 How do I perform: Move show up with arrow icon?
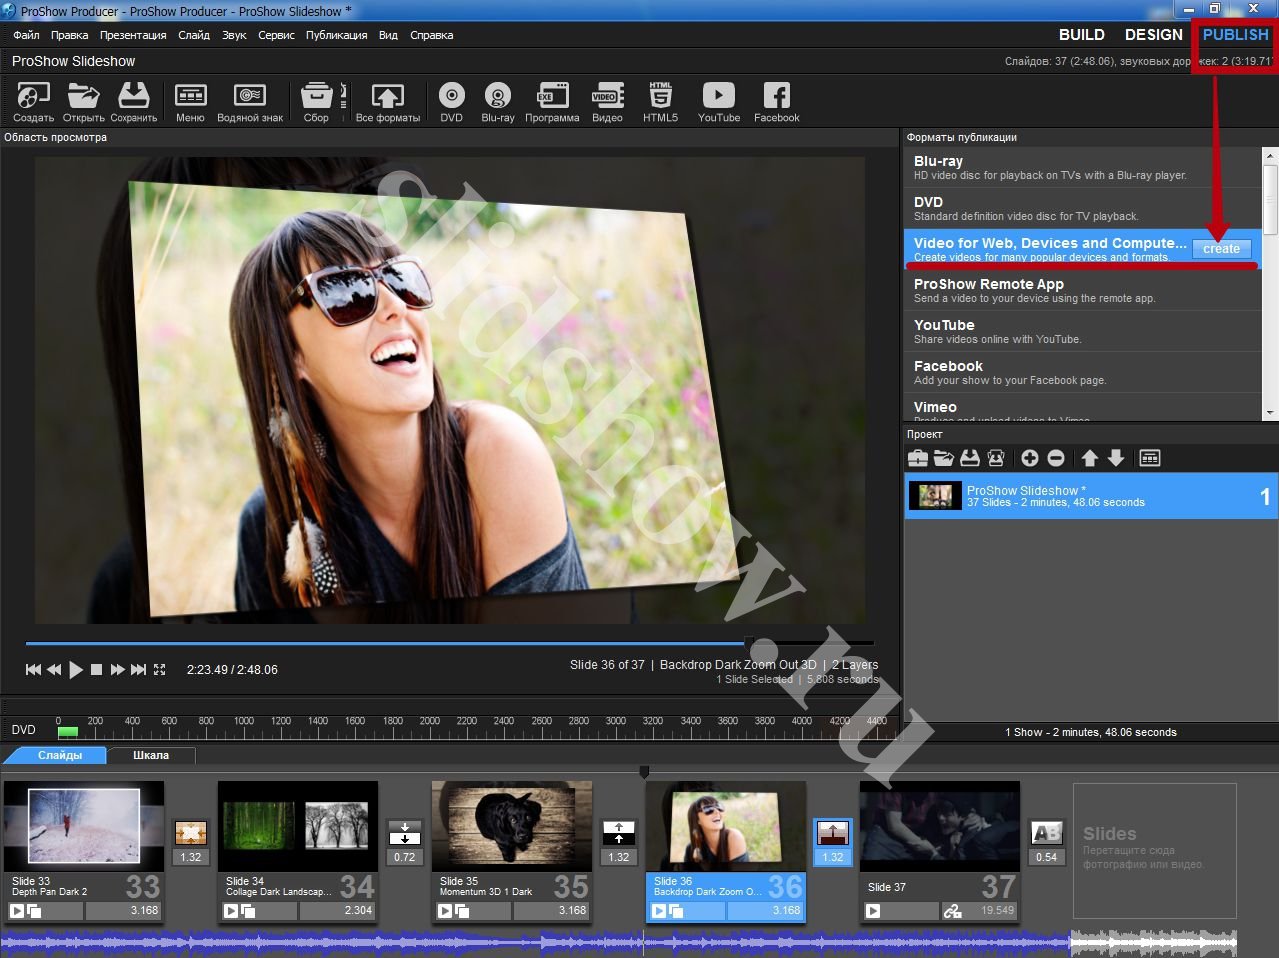coord(1089,458)
